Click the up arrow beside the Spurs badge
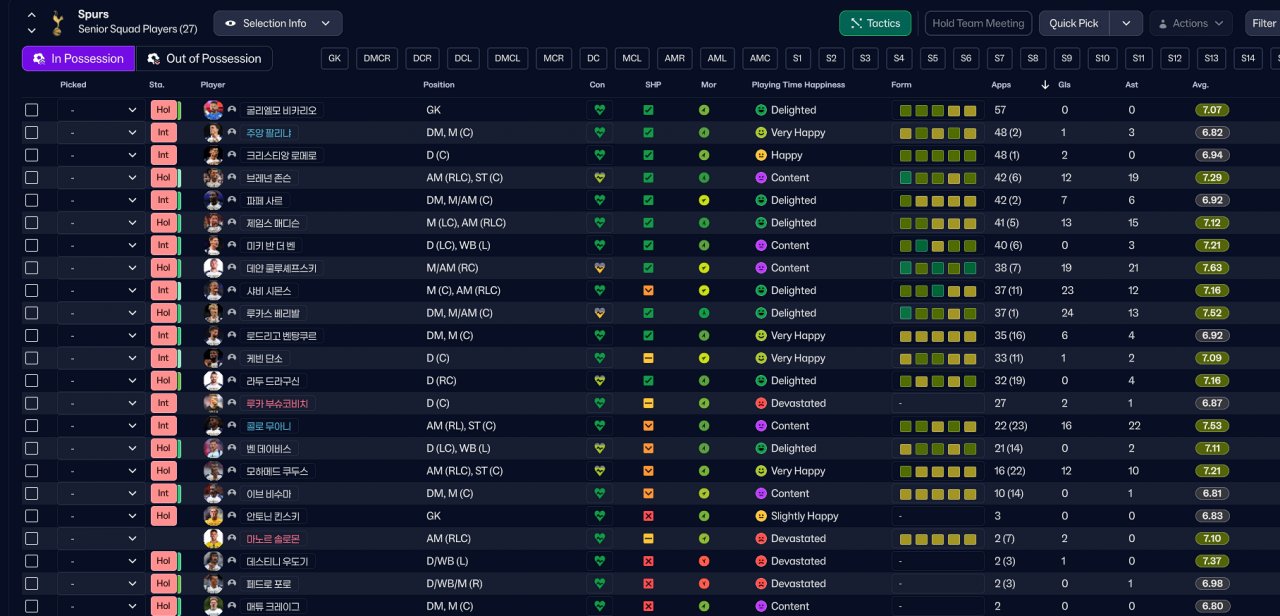This screenshot has height=616, width=1280. pos(31,15)
